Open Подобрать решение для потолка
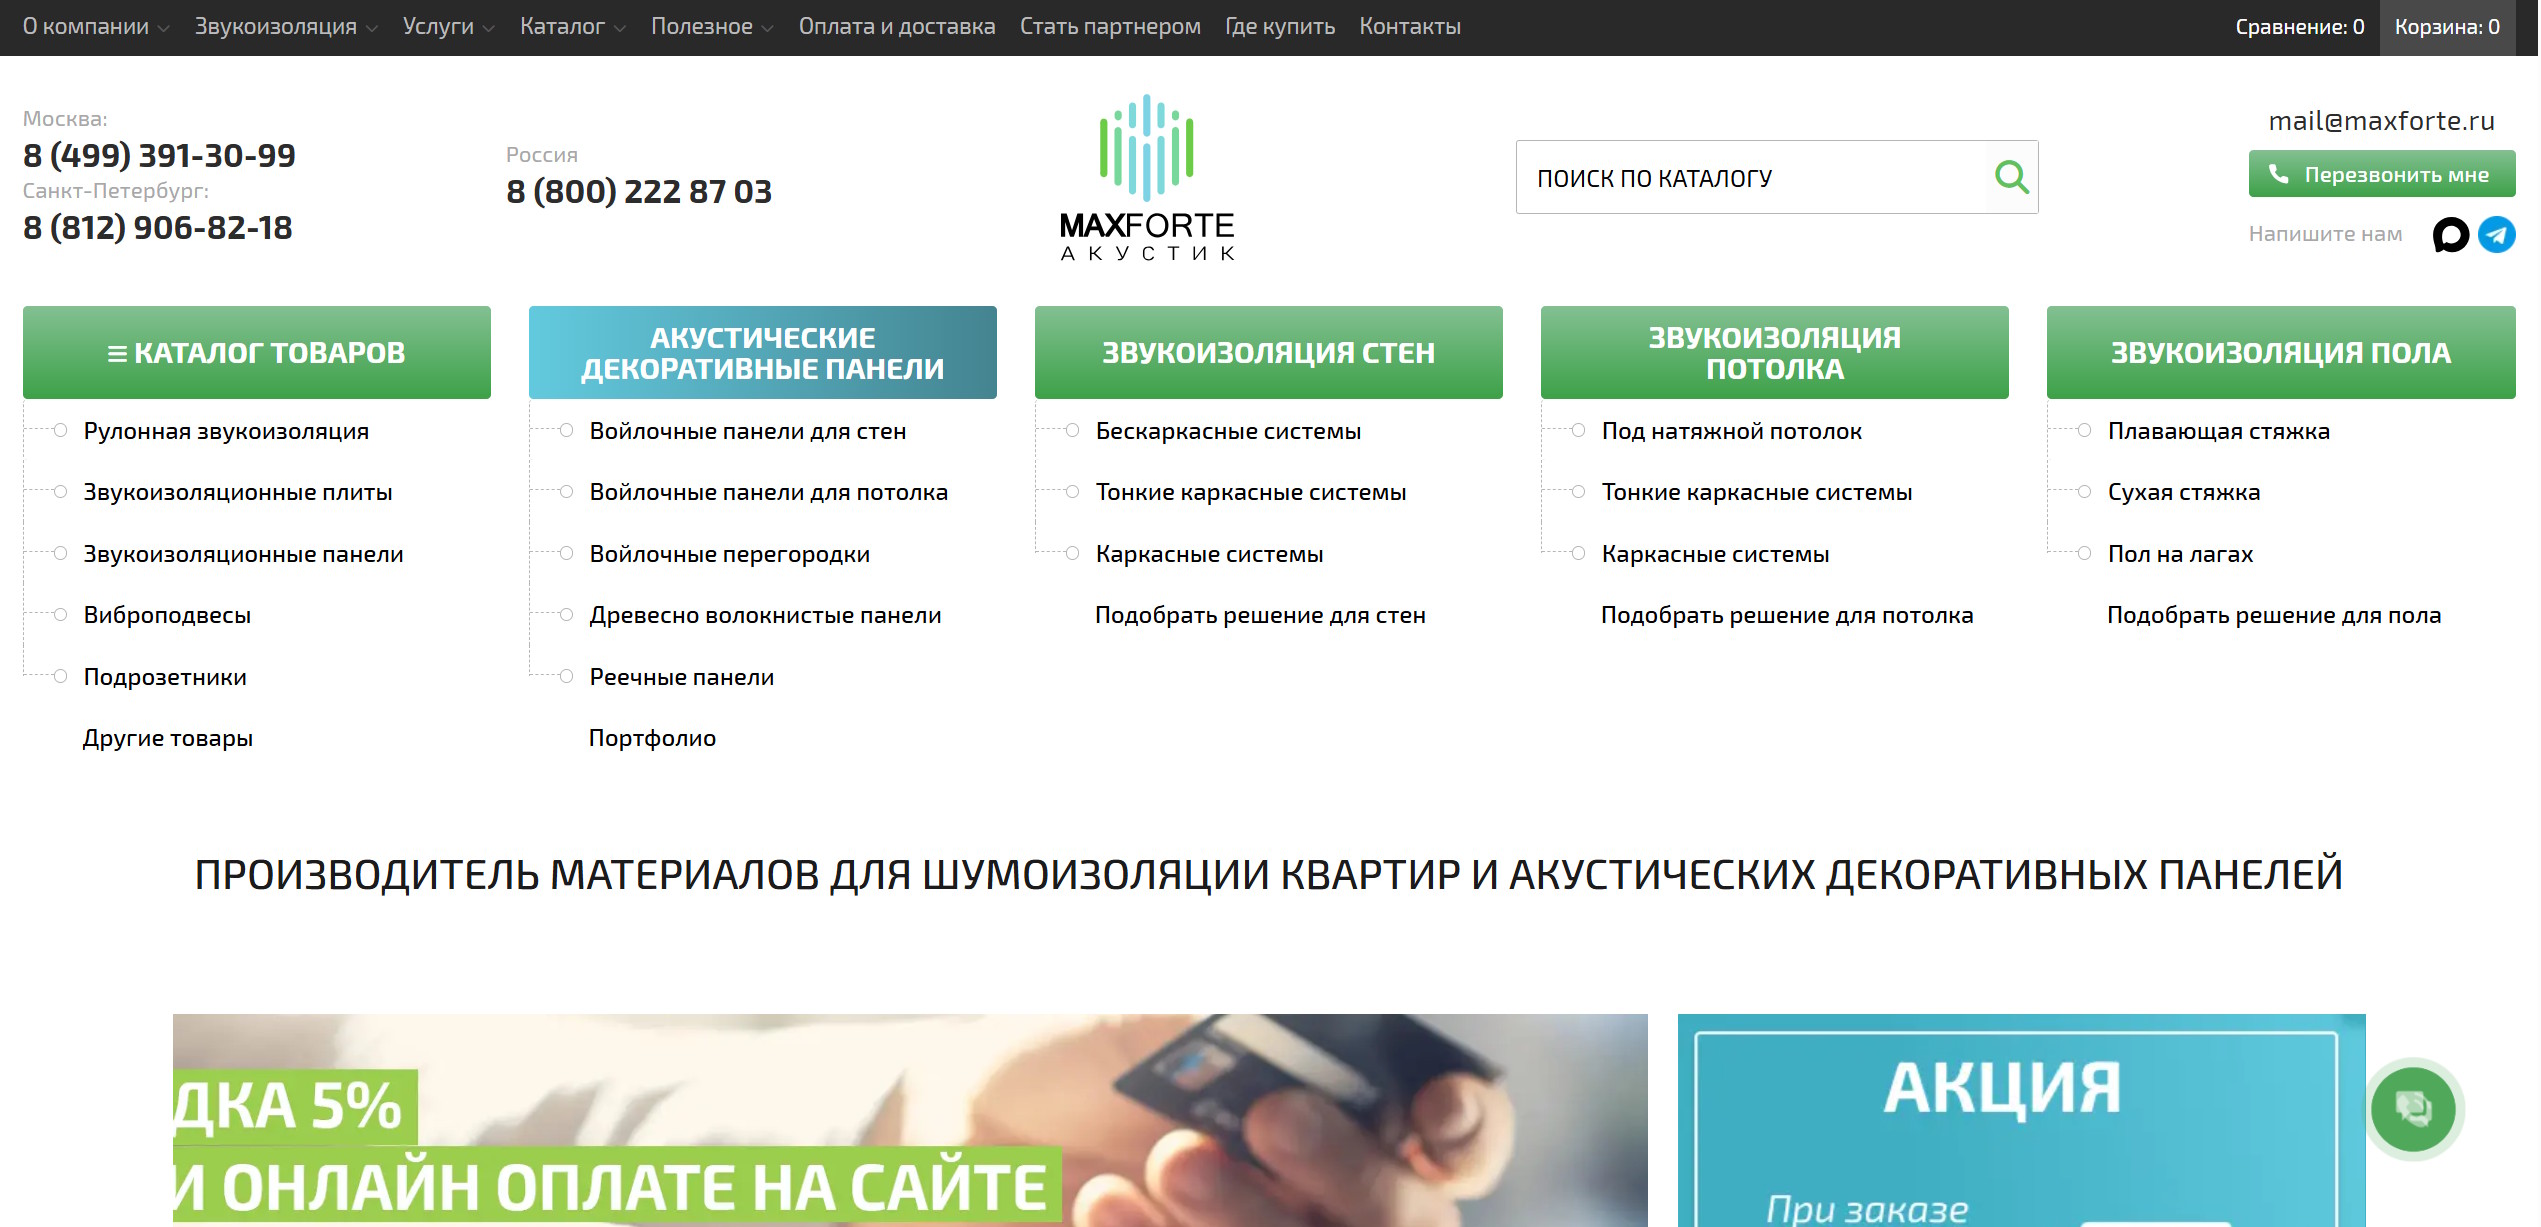Screen dimensions: 2541x1227 (x=1787, y=615)
